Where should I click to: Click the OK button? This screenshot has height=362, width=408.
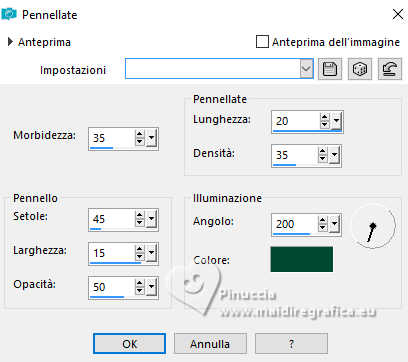(x=129, y=344)
